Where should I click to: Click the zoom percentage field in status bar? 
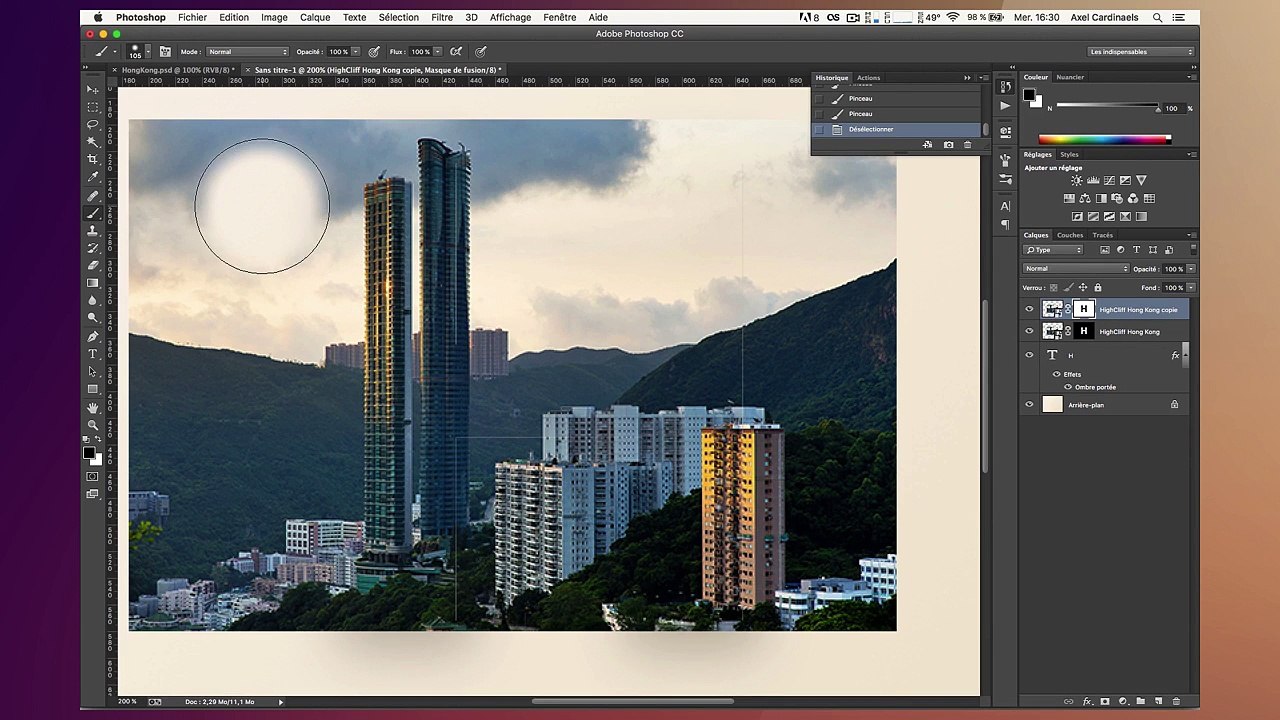(x=128, y=702)
